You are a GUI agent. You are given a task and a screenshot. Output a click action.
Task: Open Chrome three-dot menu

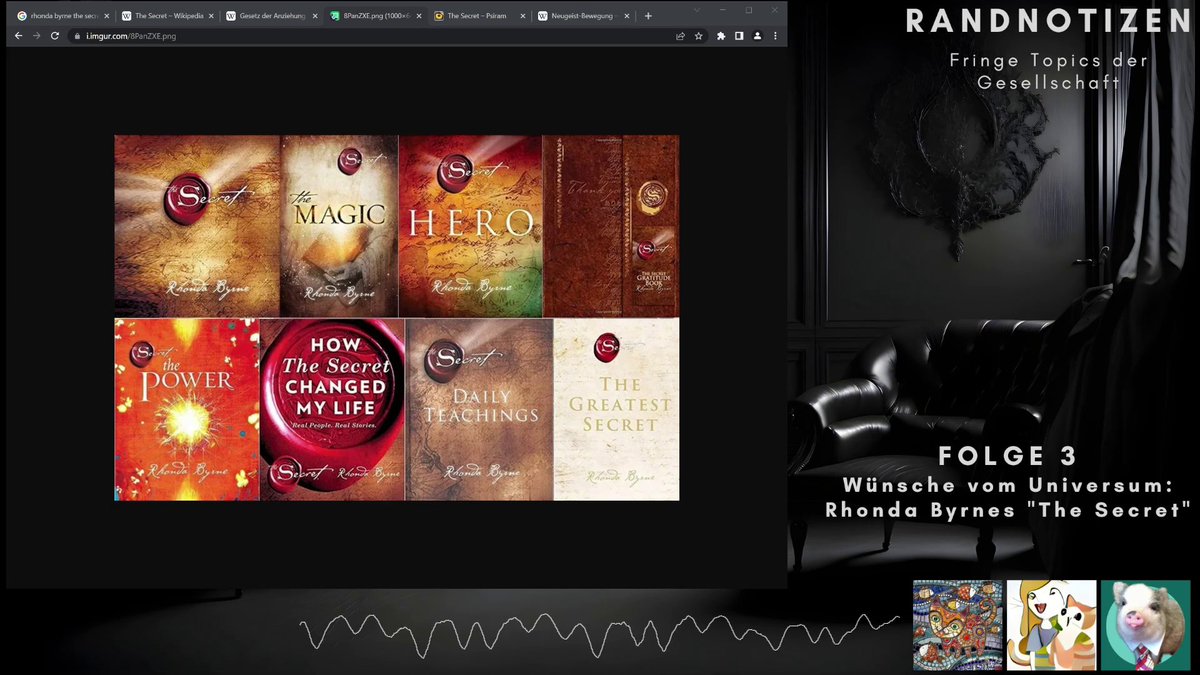(775, 36)
